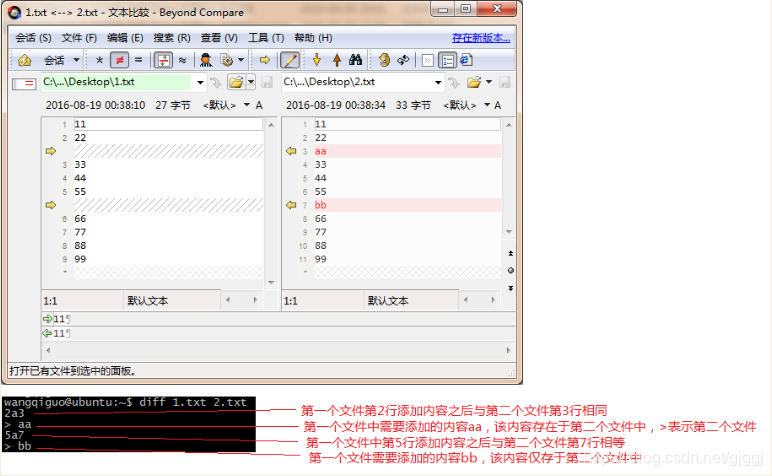Click the Rules referee icon

[206, 60]
